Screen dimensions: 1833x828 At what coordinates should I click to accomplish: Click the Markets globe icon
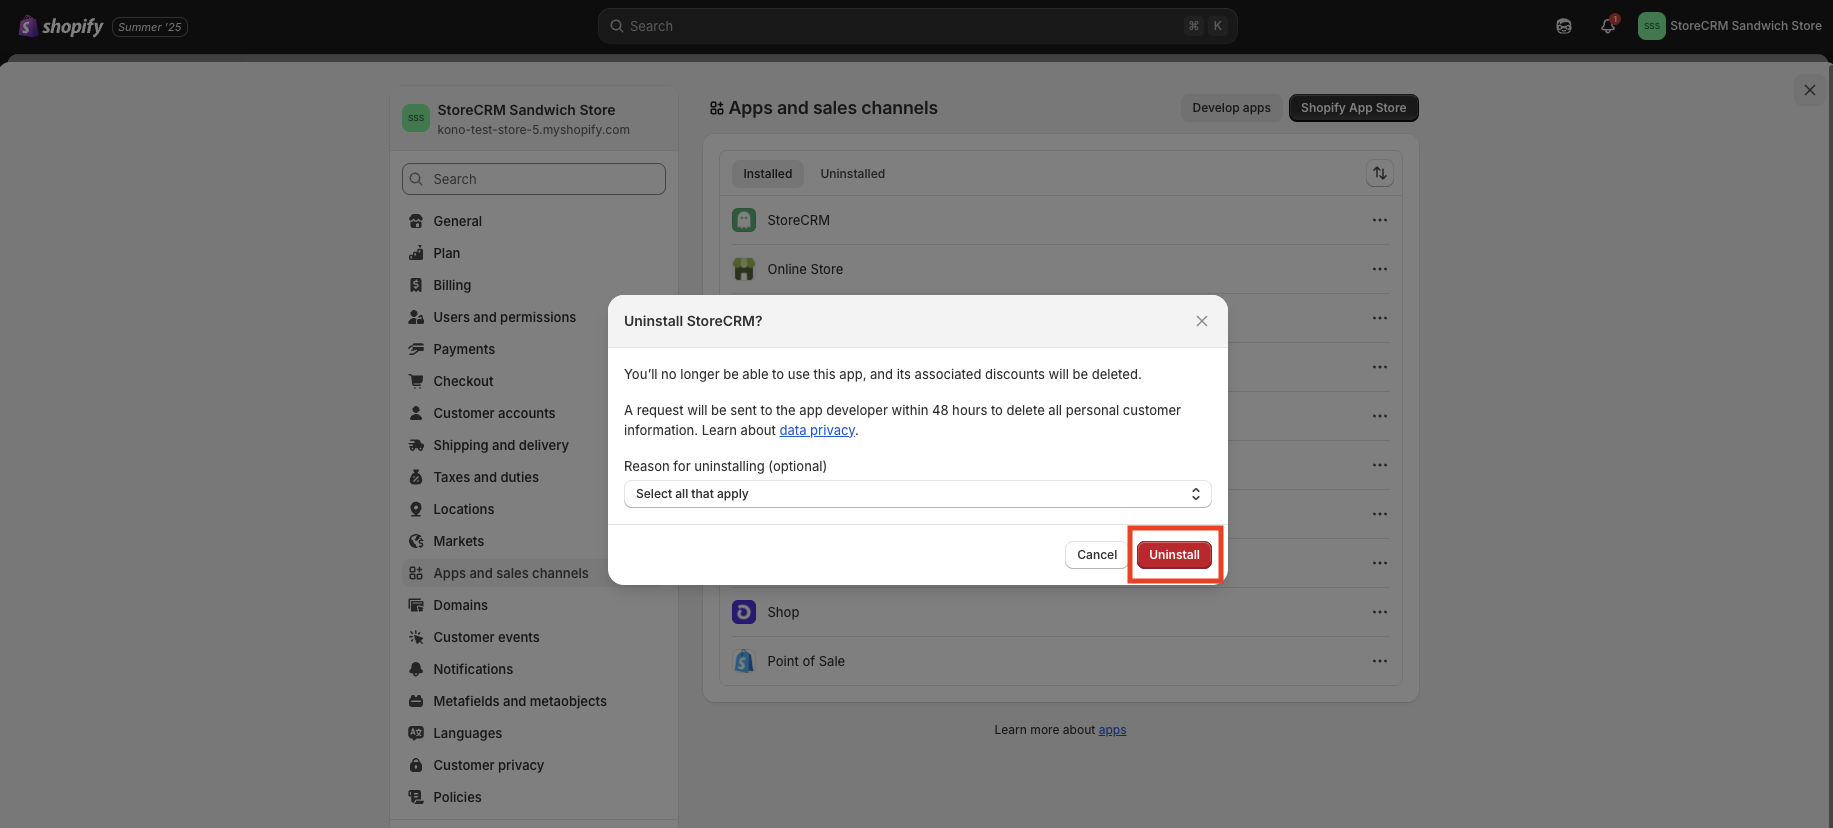point(416,541)
